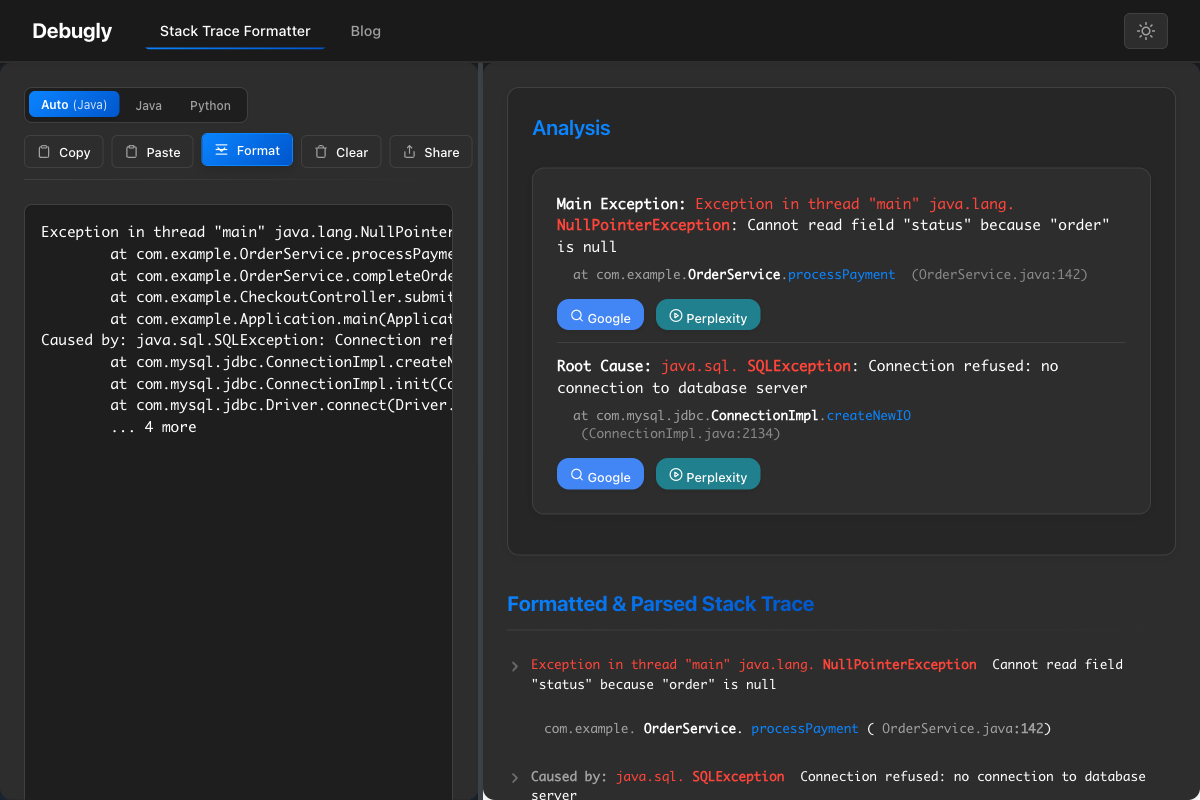Click (OrderService.java:142) in Analysis panel

[x=999, y=274]
